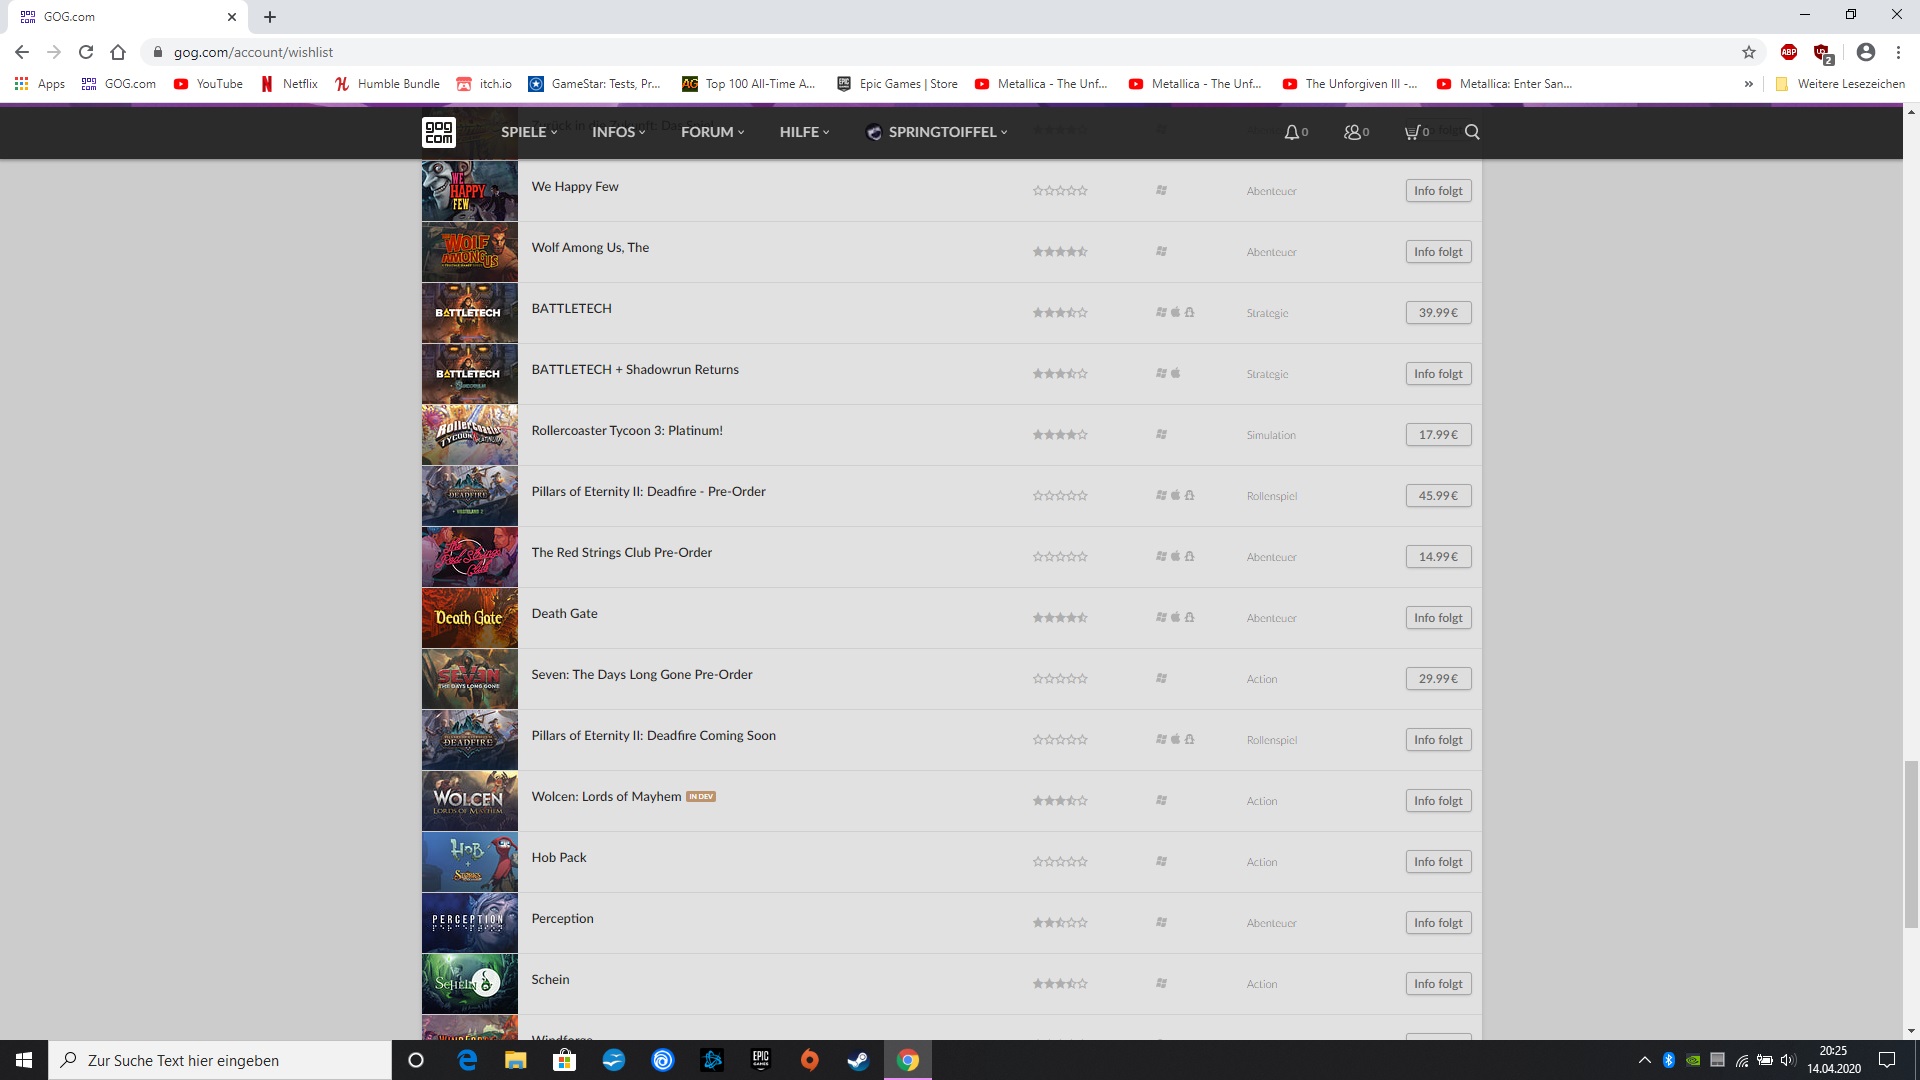The image size is (1920, 1080).
Task: Open the friends icon in GOG navbar
Action: (1356, 132)
